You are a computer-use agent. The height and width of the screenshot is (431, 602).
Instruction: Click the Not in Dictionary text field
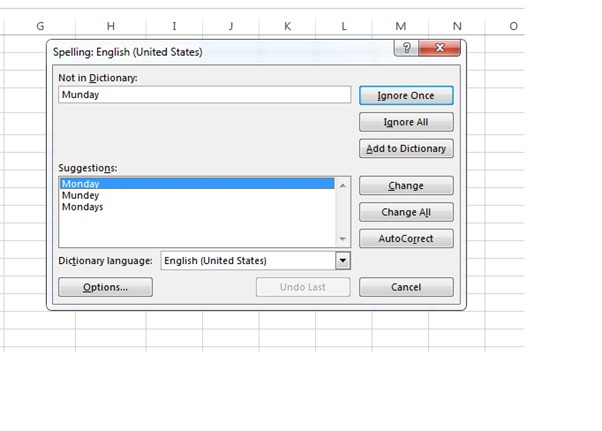click(204, 95)
